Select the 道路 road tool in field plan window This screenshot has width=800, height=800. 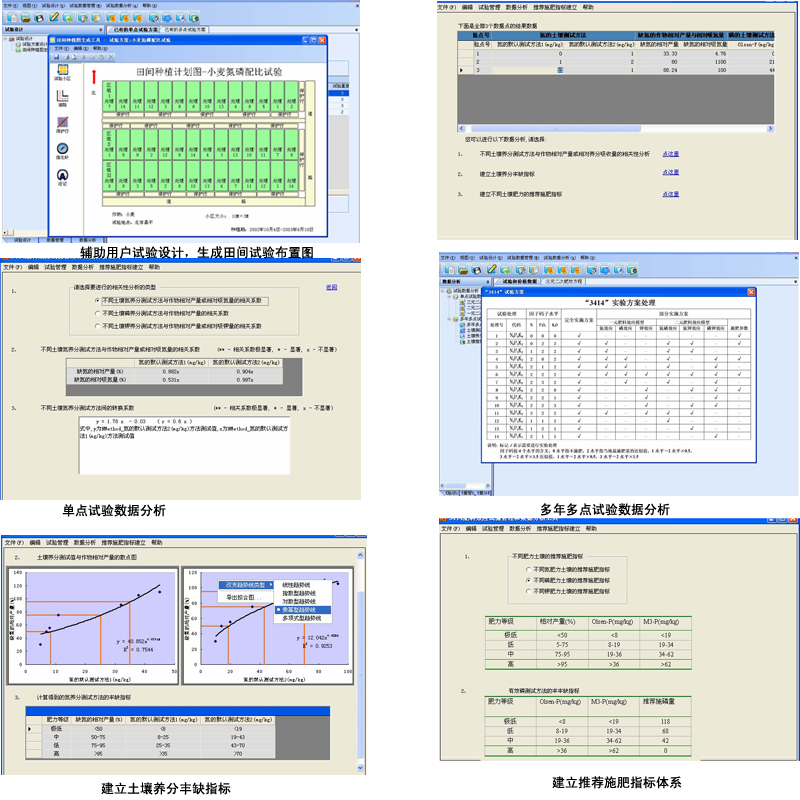click(62, 98)
